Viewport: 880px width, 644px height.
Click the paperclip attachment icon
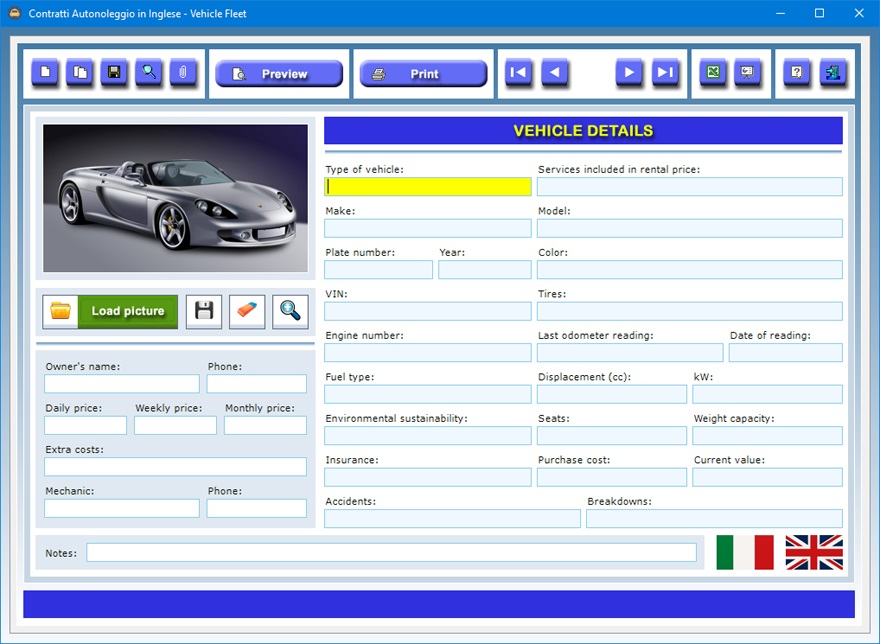point(183,73)
